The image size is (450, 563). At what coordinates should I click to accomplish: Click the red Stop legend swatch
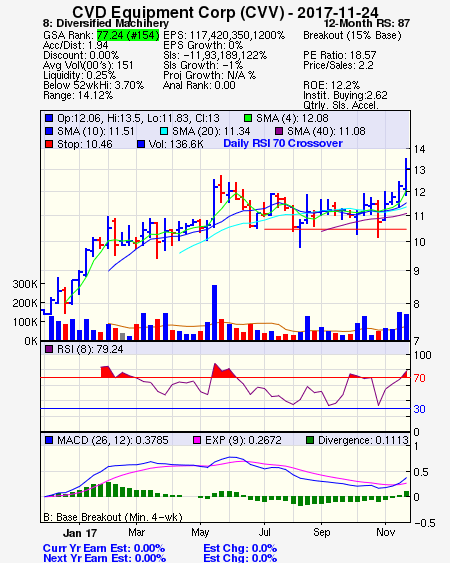[49, 144]
